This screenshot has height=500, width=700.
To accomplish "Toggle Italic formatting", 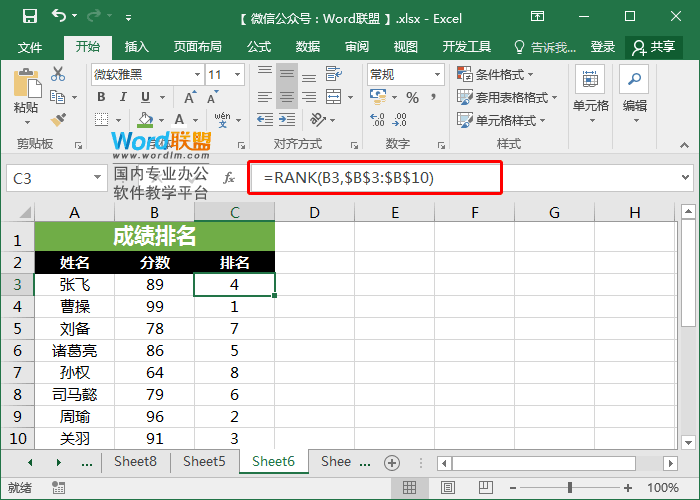I will tap(123, 97).
